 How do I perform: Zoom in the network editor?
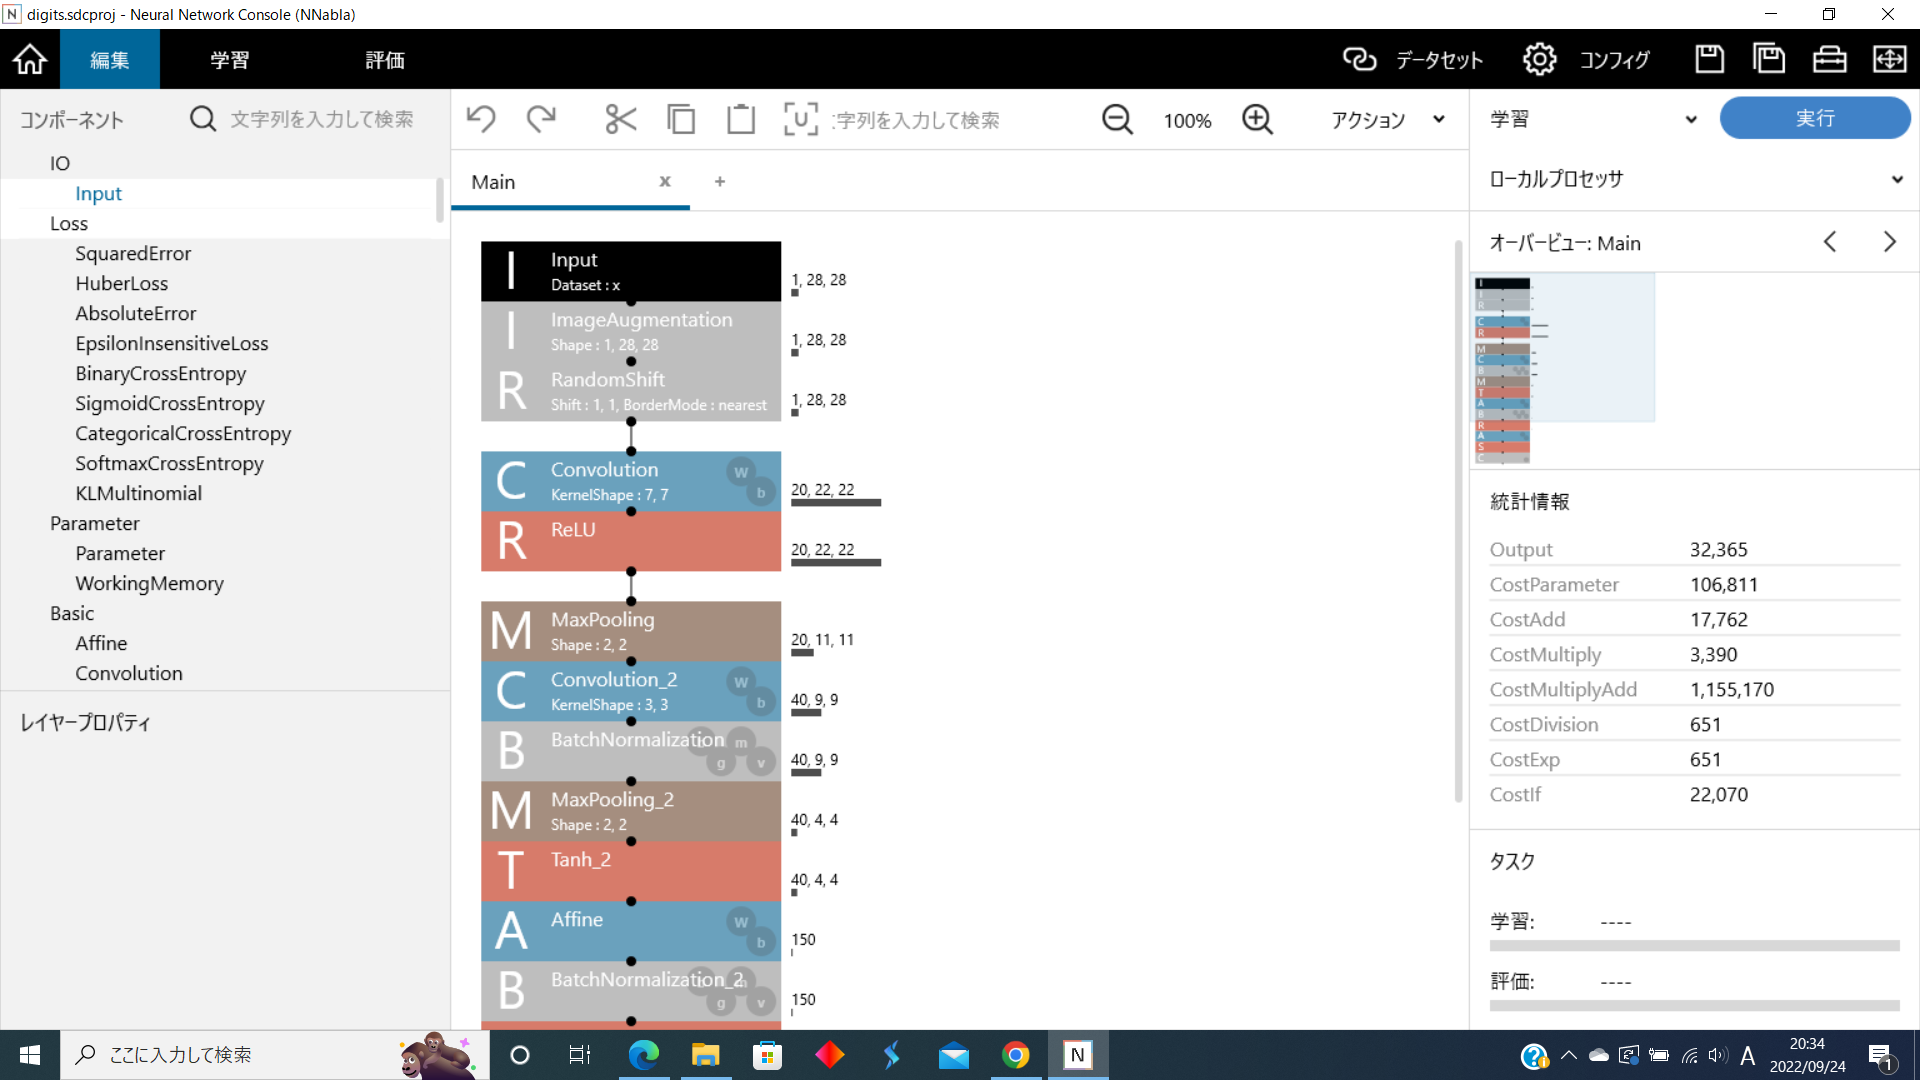click(1257, 120)
